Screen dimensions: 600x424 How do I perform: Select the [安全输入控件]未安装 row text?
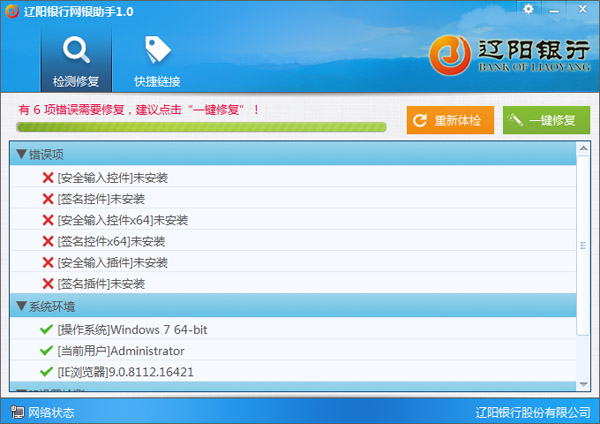112,178
